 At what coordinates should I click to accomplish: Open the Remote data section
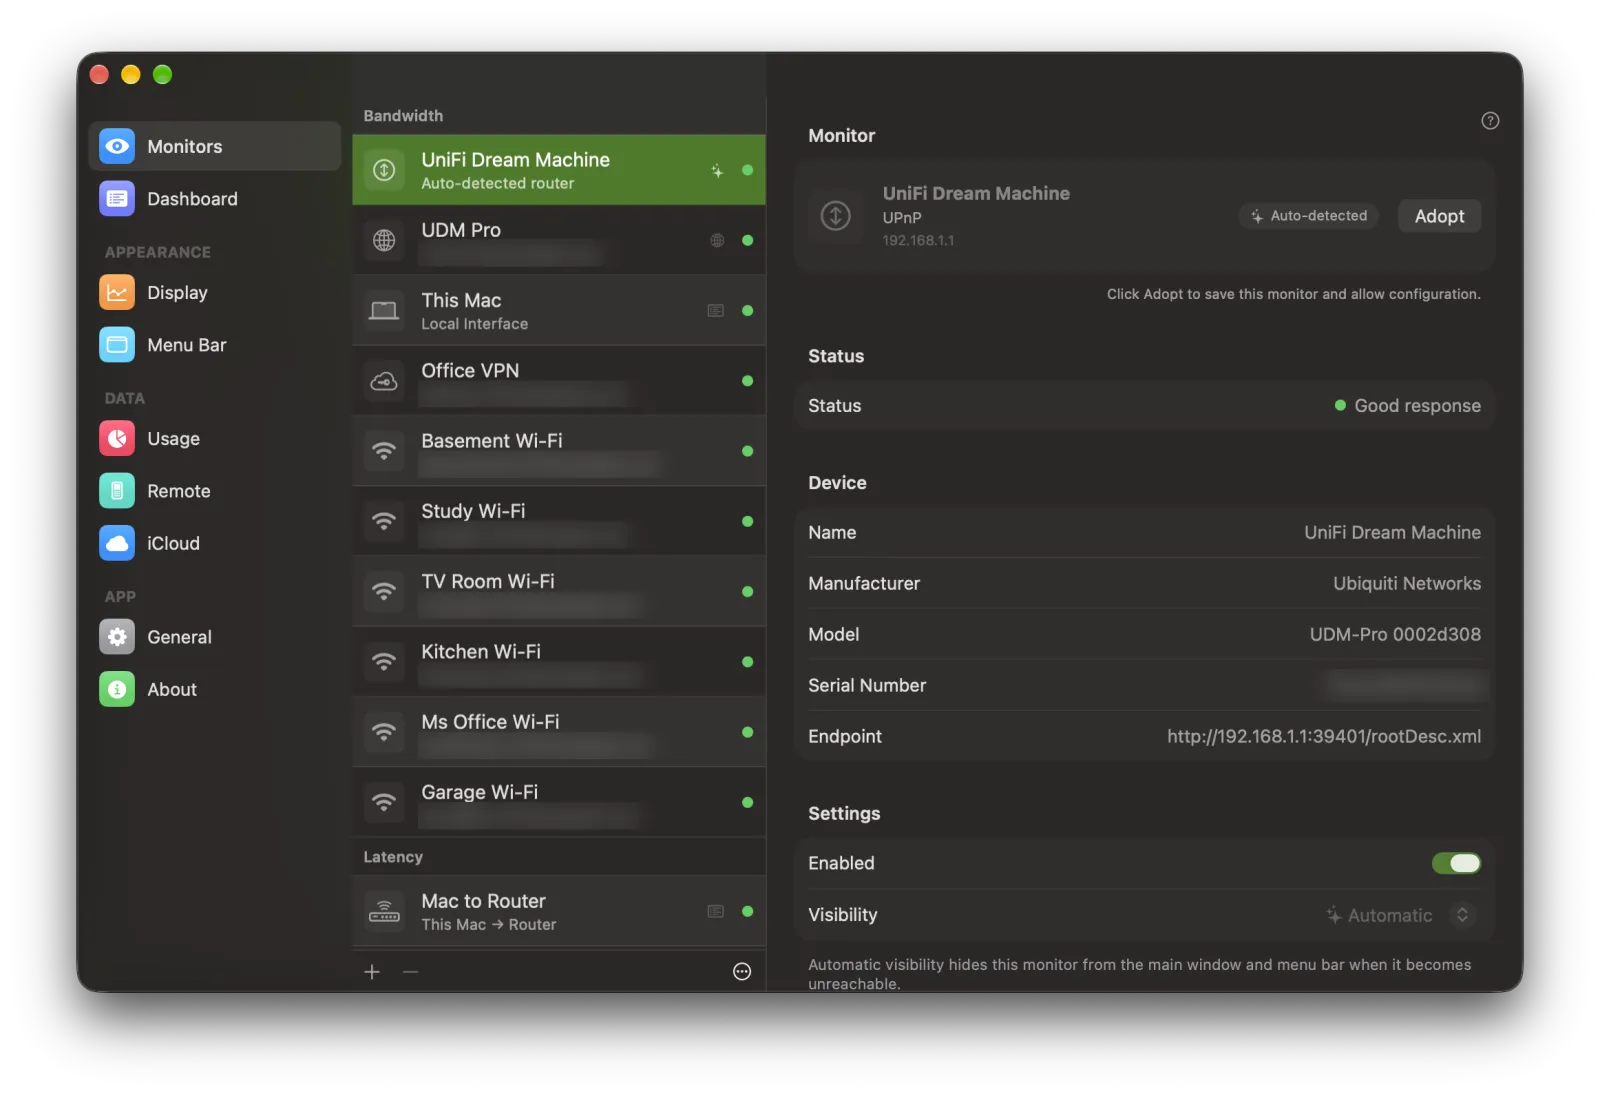214,490
